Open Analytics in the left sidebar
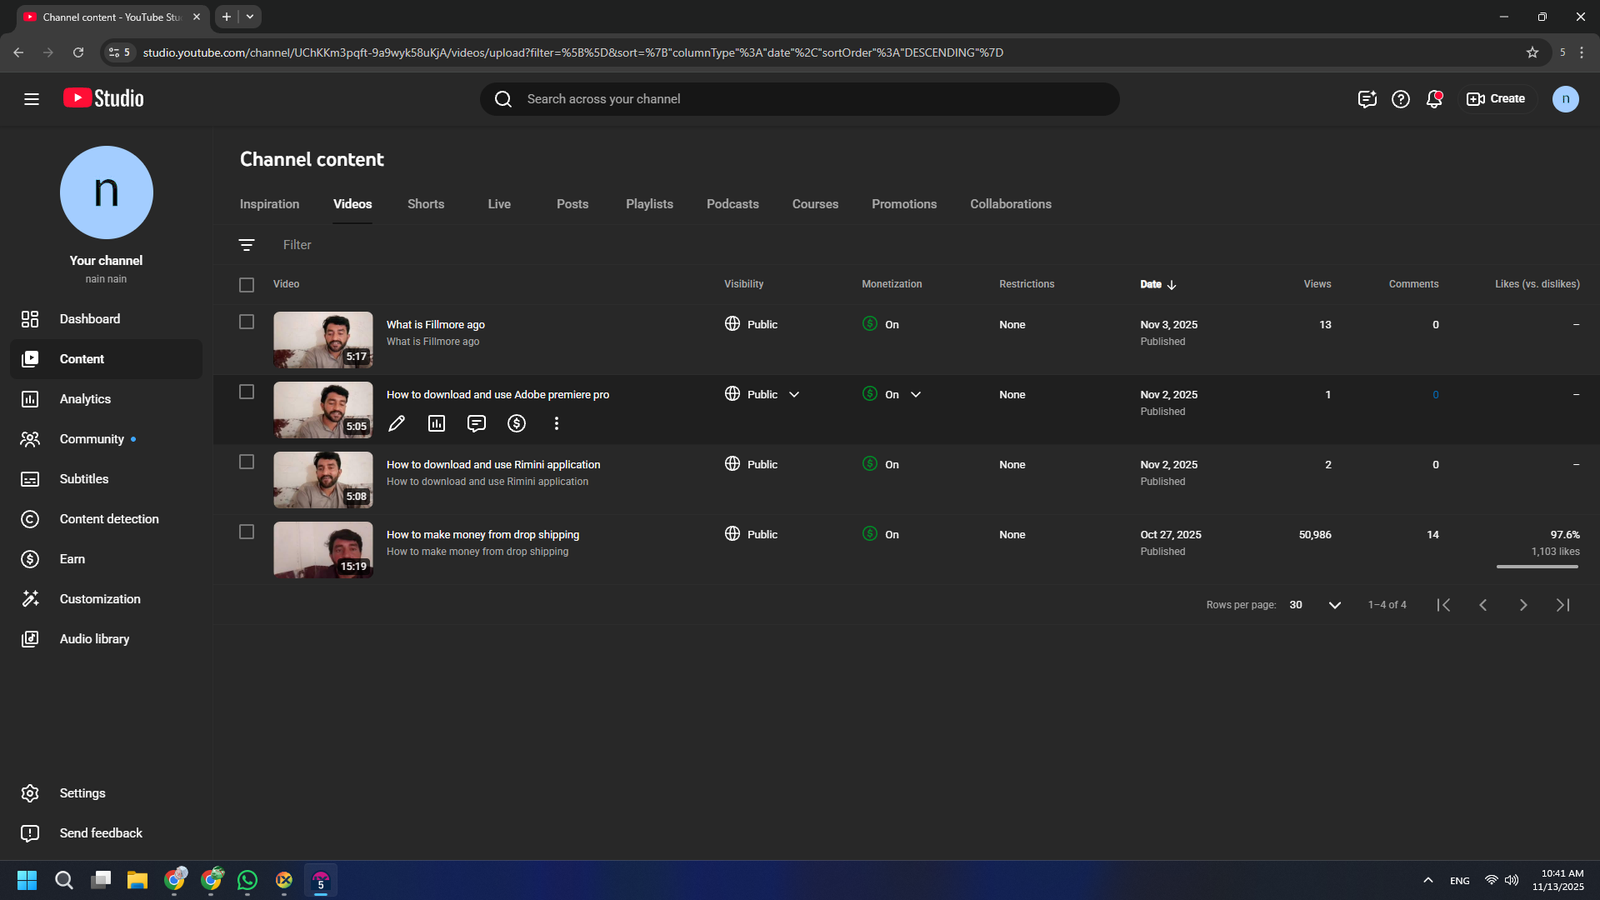This screenshot has height=900, width=1600. (85, 399)
